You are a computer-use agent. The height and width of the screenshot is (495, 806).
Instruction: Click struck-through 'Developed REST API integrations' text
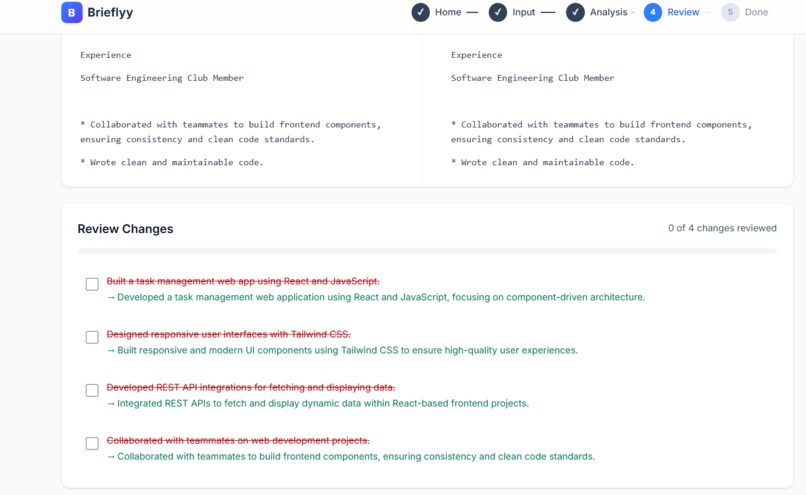click(x=251, y=387)
